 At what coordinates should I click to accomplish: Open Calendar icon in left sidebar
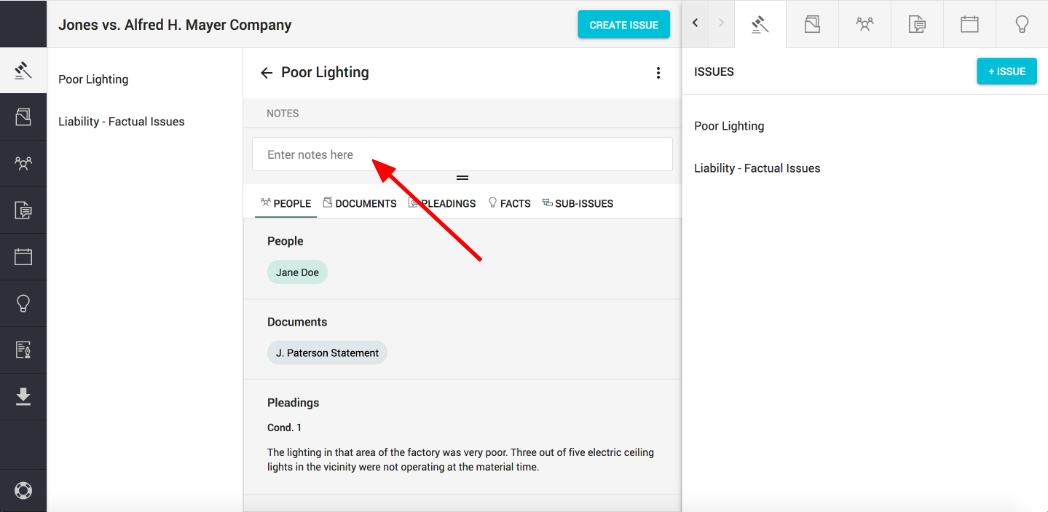pyautogui.click(x=23, y=257)
